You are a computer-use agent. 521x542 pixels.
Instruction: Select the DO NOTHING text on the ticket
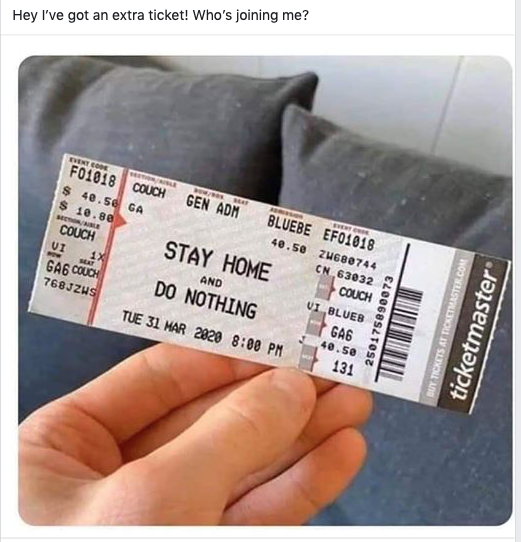point(205,300)
